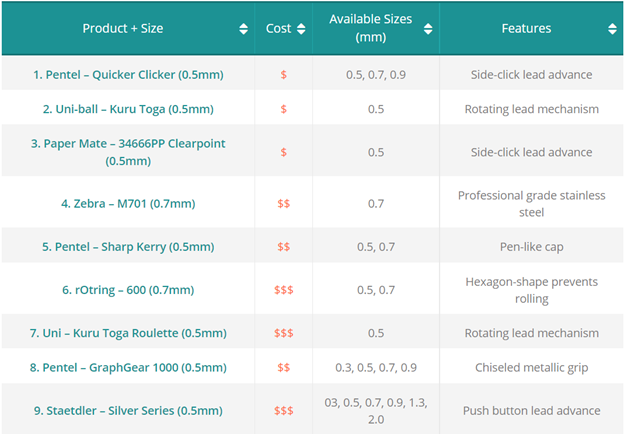
Task: Select the 0.5 size in Kuru Toga Roulette row
Action: 376,333
